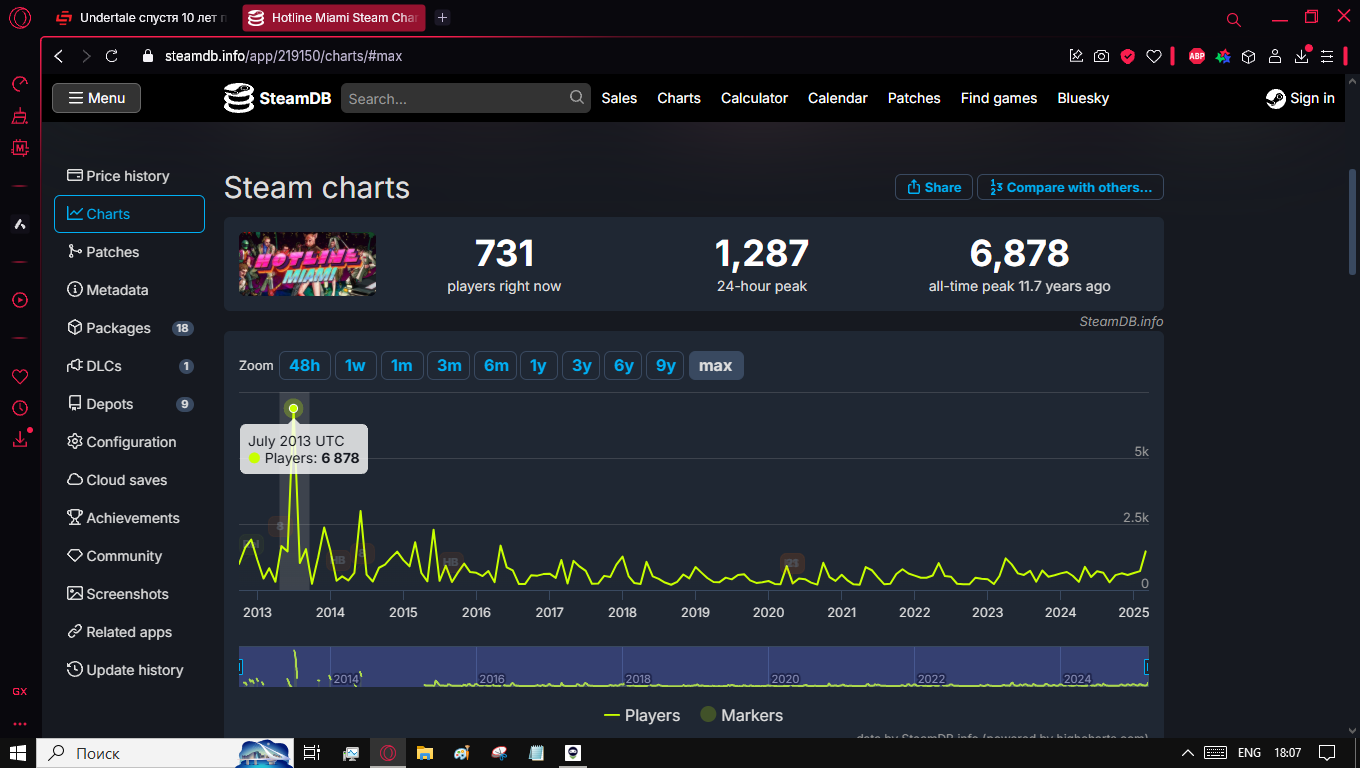Open Calendar in navigation
This screenshot has width=1360, height=768.
tap(838, 98)
